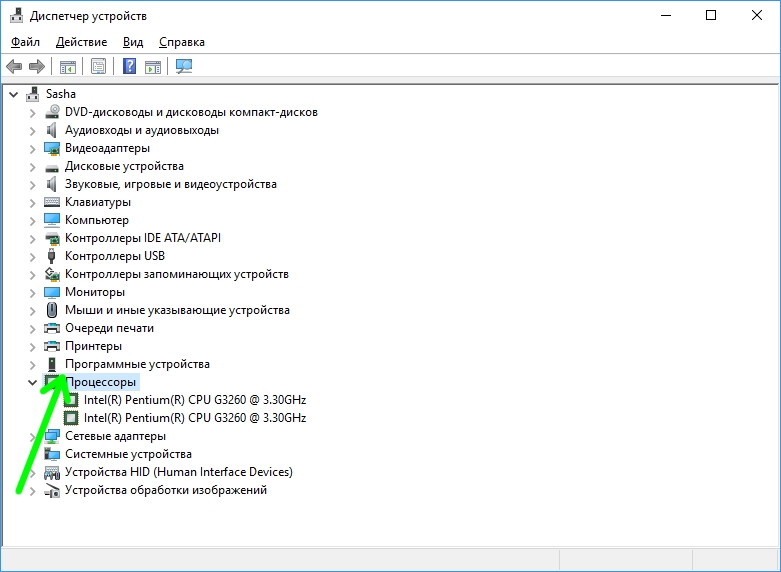
Task: Select Системные устройства label
Action: click(129, 454)
